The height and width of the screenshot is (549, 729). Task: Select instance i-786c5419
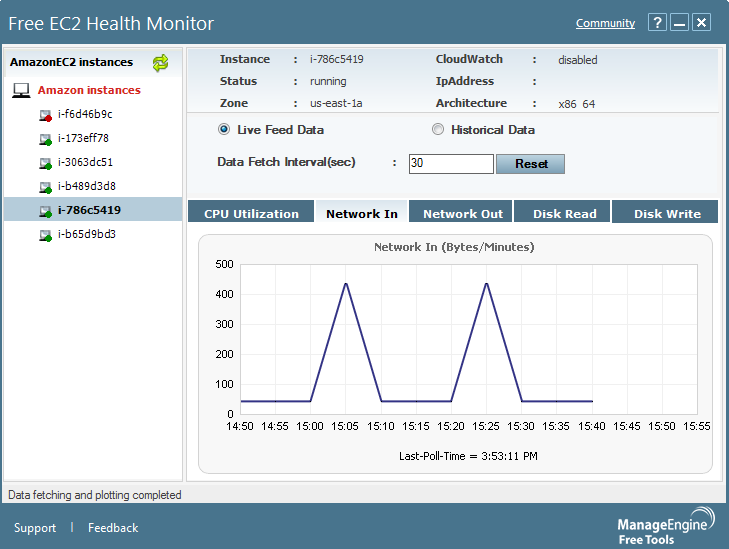[89, 210]
